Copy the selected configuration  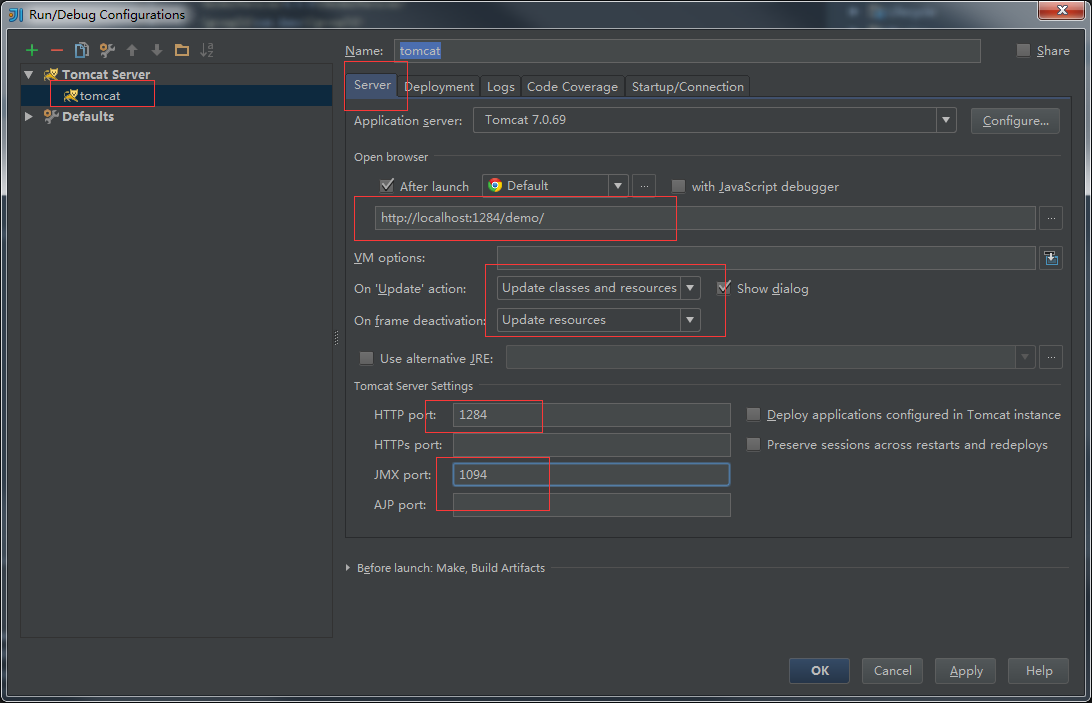(x=81, y=50)
